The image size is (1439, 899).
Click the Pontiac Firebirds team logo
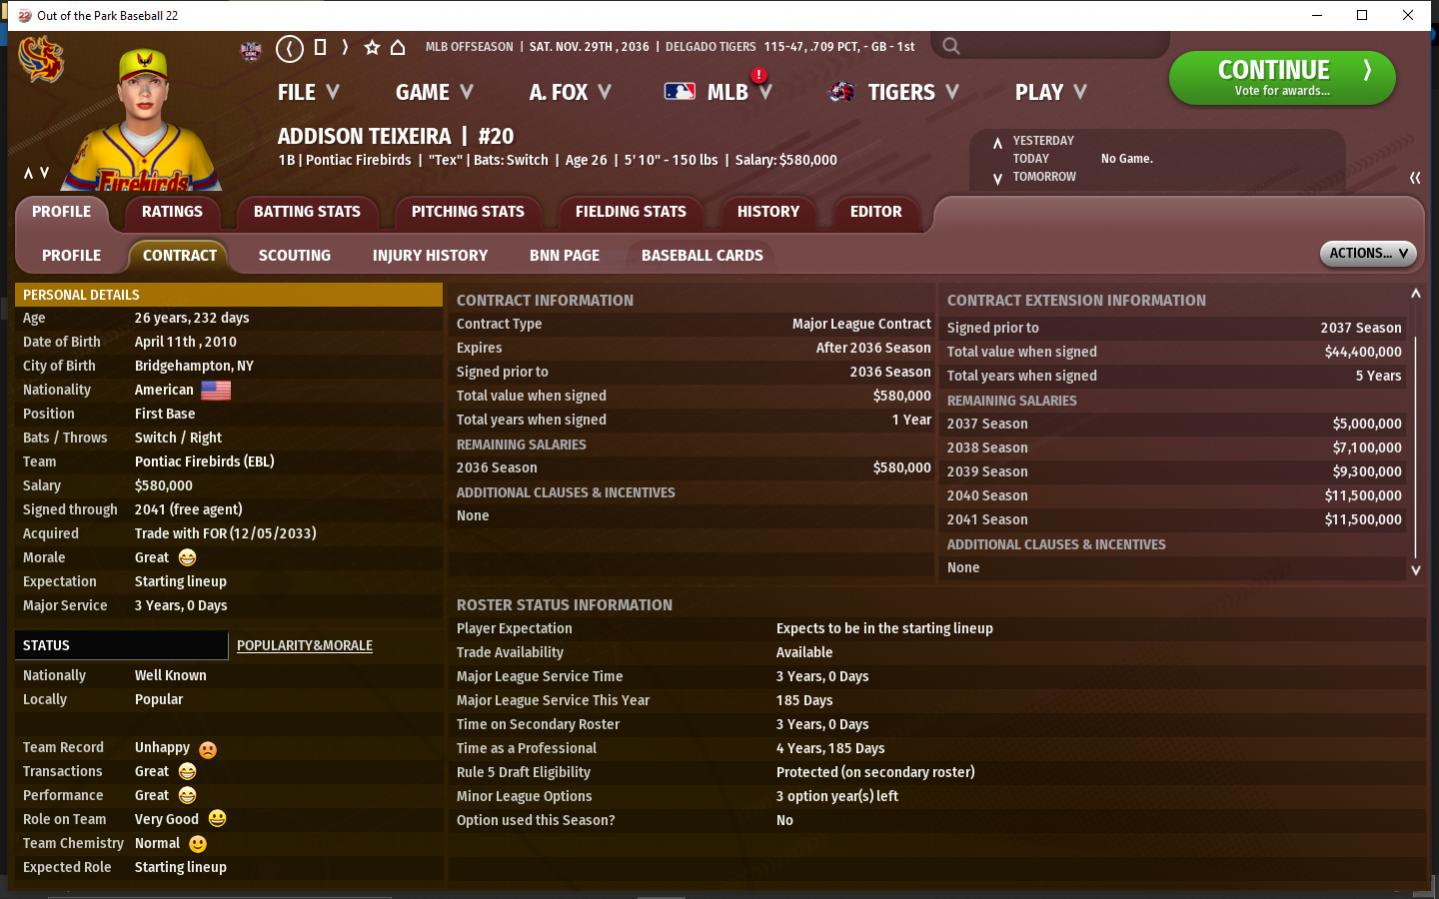pos(41,60)
